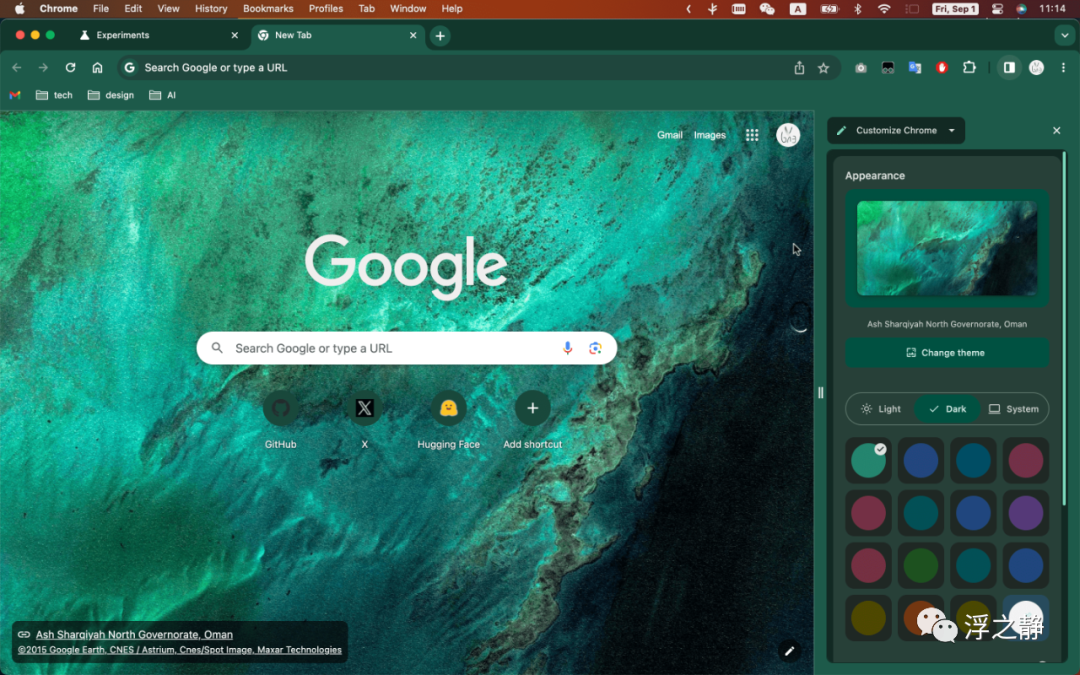Select the System appearance mode

pyautogui.click(x=1013, y=409)
